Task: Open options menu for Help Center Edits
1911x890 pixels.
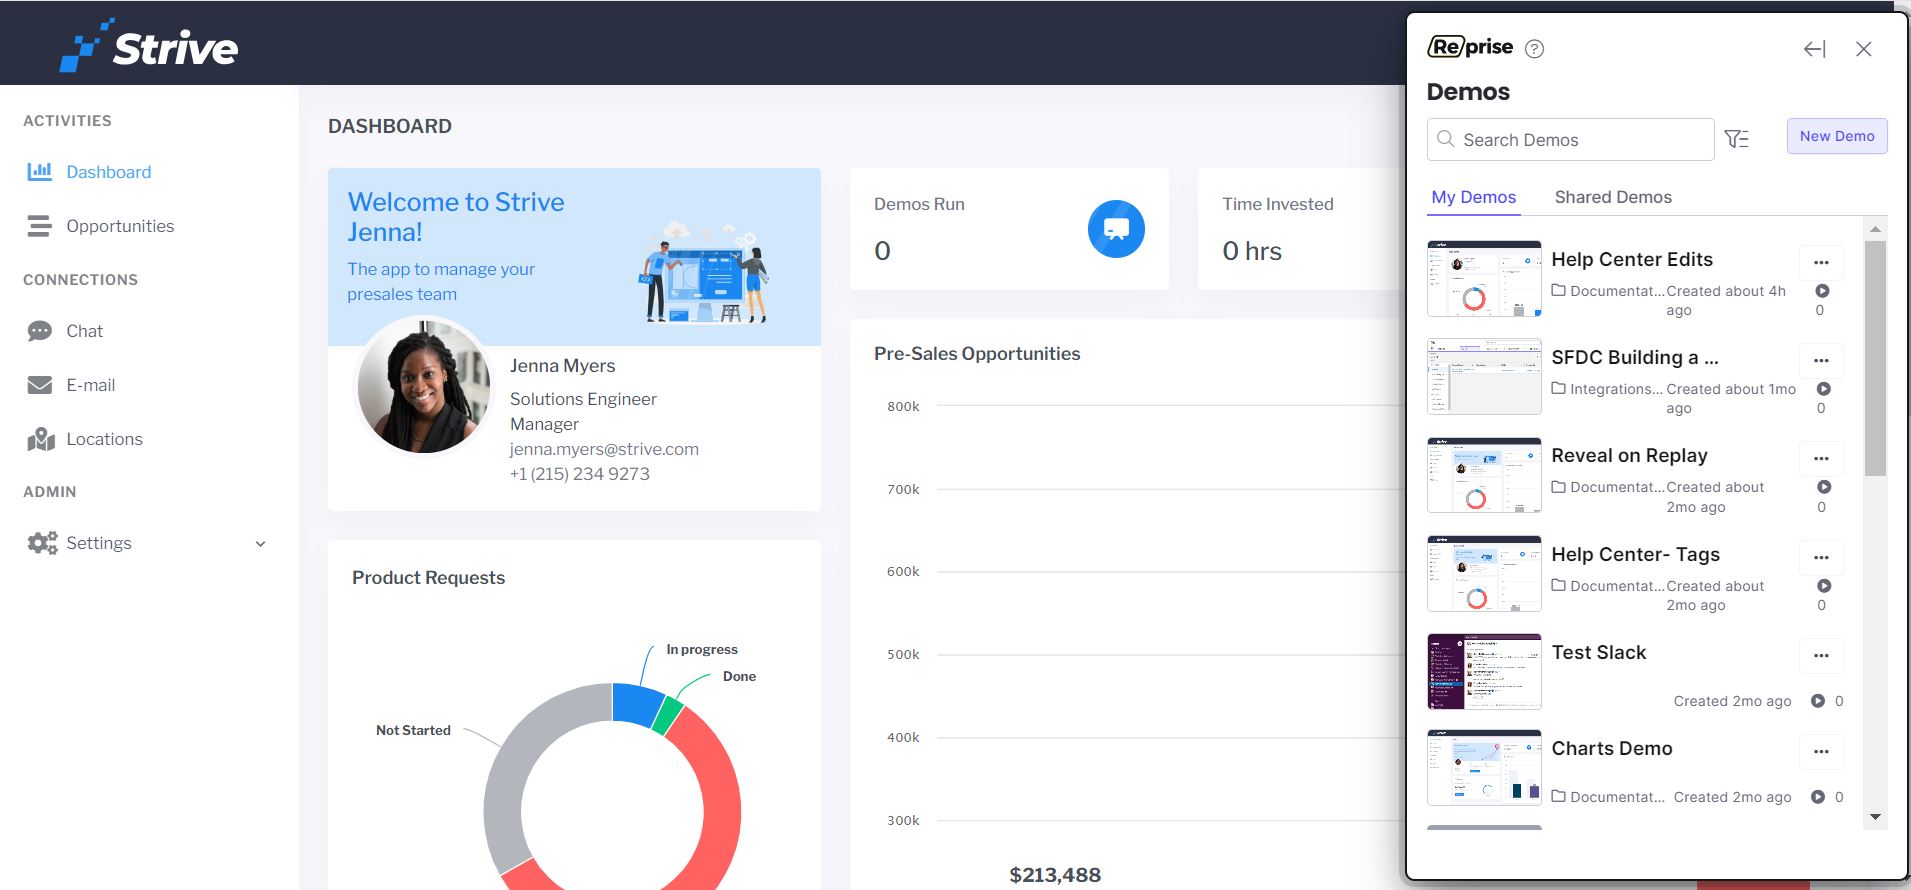Action: click(1821, 262)
